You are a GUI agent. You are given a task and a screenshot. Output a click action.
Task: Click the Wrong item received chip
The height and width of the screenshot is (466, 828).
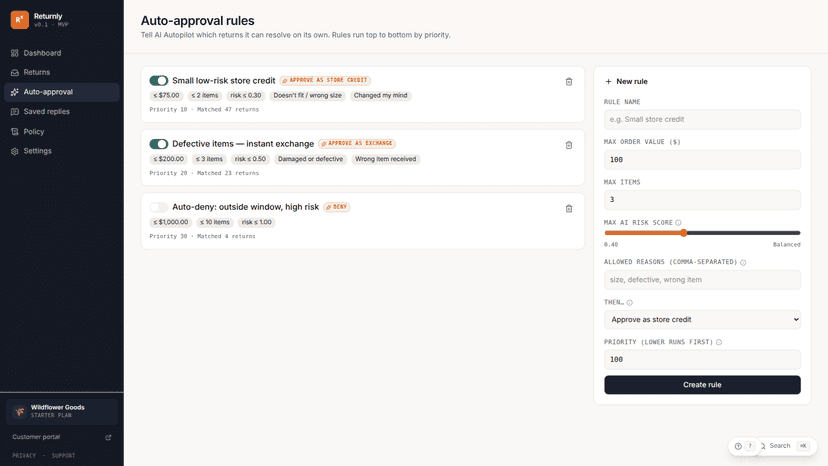(x=385, y=159)
